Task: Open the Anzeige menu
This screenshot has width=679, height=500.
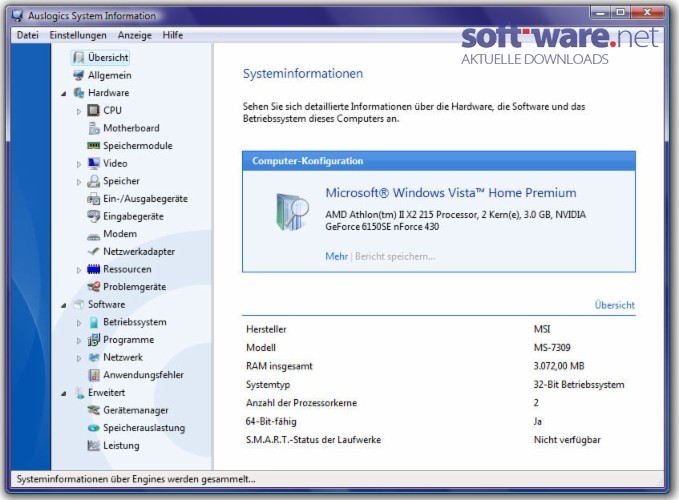Action: click(135, 35)
